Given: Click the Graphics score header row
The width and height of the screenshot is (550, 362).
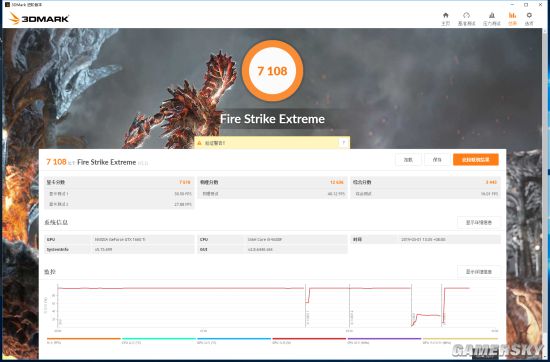Looking at the screenshot, I should click(119, 182).
